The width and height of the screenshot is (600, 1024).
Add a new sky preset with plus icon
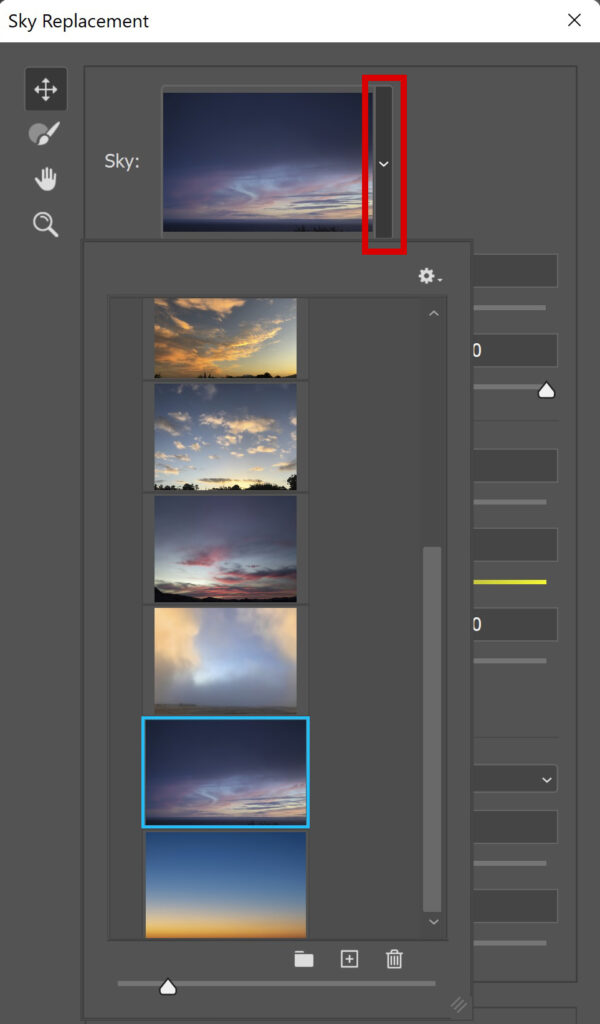[x=349, y=959]
